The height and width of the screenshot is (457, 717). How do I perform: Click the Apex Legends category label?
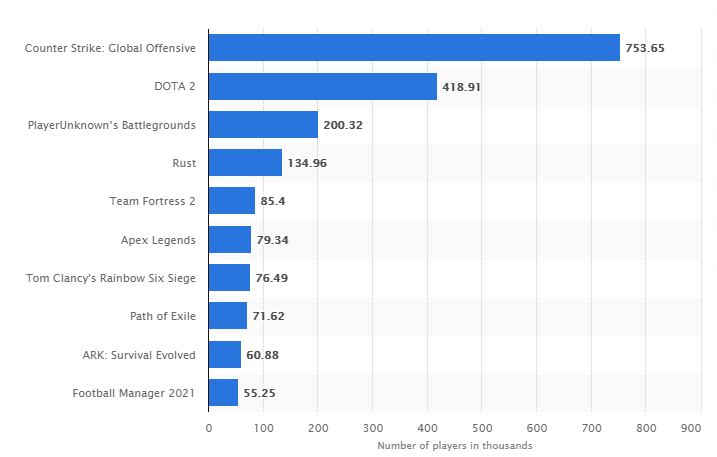pyautogui.click(x=158, y=240)
